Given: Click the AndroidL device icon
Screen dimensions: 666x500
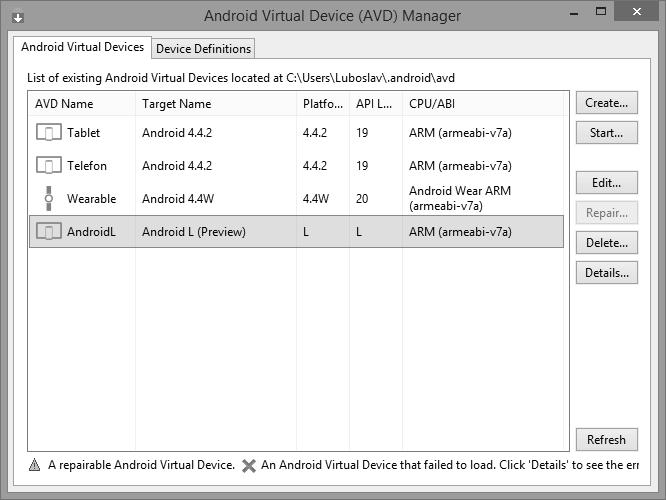Looking at the screenshot, I should coord(48,232).
